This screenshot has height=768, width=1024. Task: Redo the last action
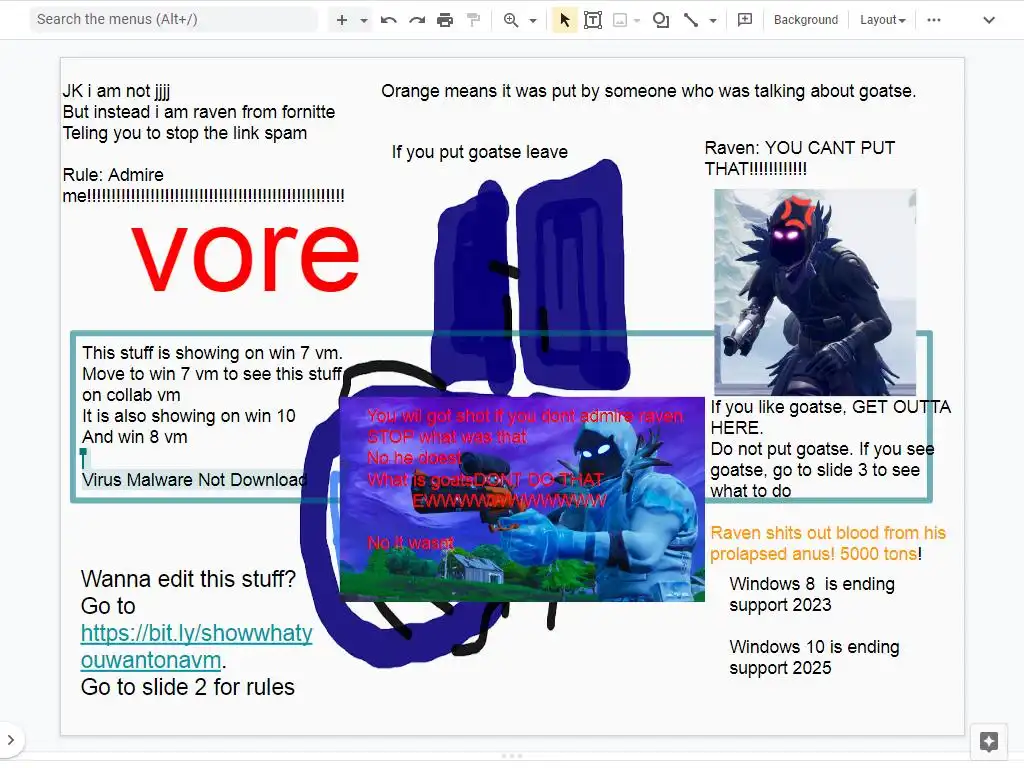[x=417, y=20]
